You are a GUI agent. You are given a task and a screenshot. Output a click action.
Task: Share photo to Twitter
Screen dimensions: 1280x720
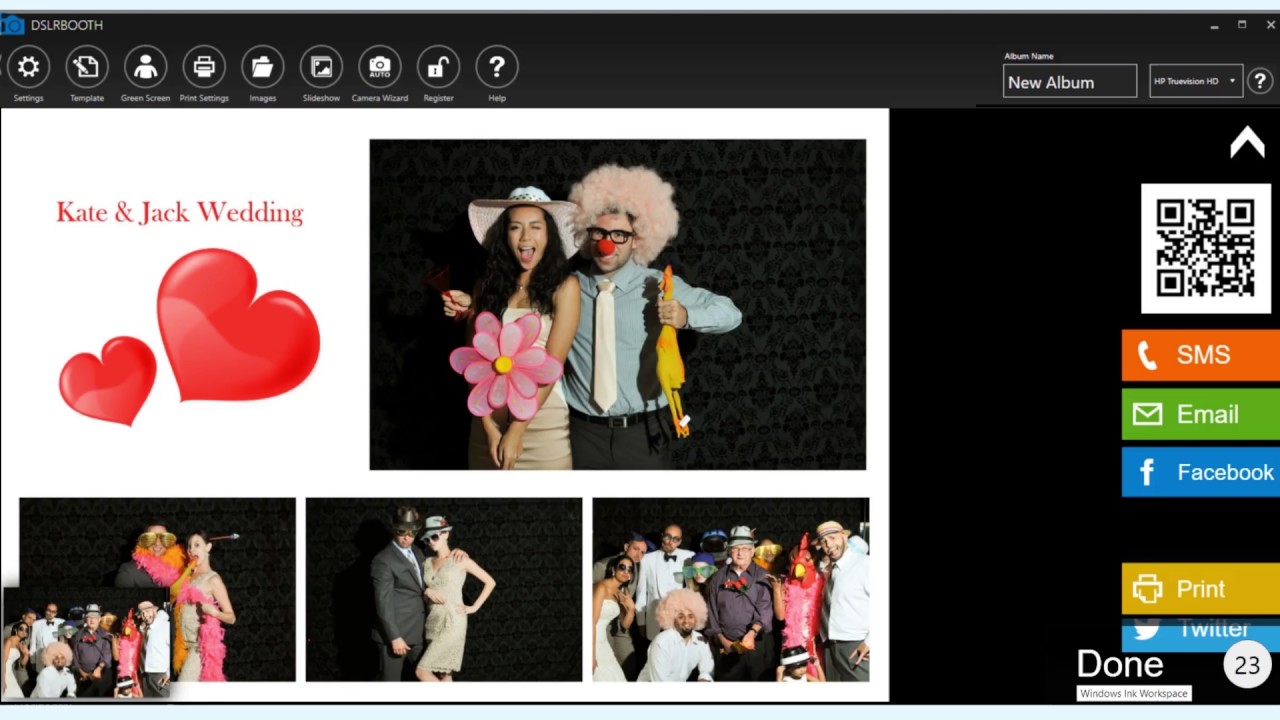1201,634
